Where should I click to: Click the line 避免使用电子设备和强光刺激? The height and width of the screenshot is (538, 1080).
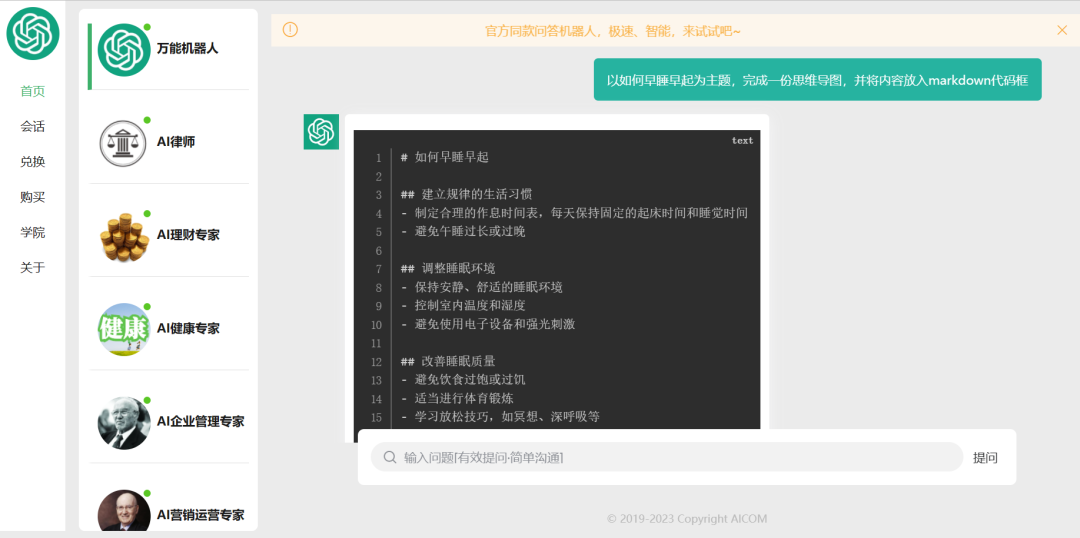(x=488, y=325)
